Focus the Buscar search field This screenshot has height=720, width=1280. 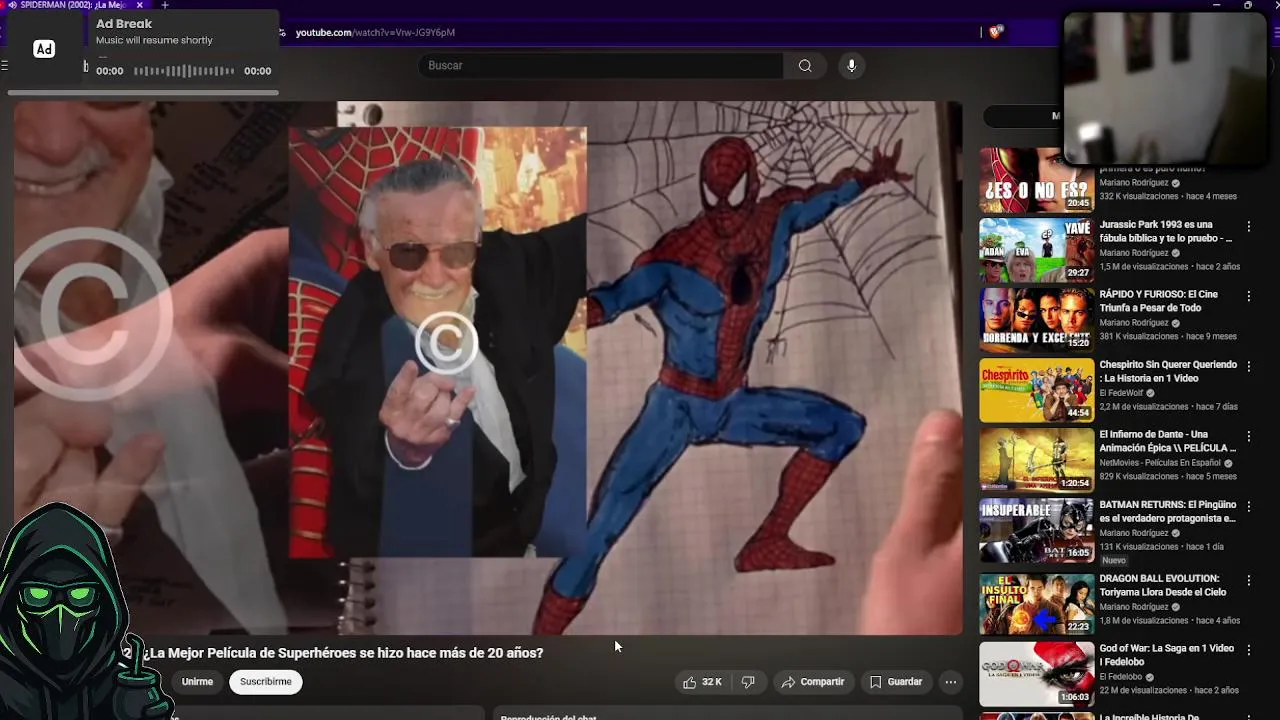tap(600, 66)
